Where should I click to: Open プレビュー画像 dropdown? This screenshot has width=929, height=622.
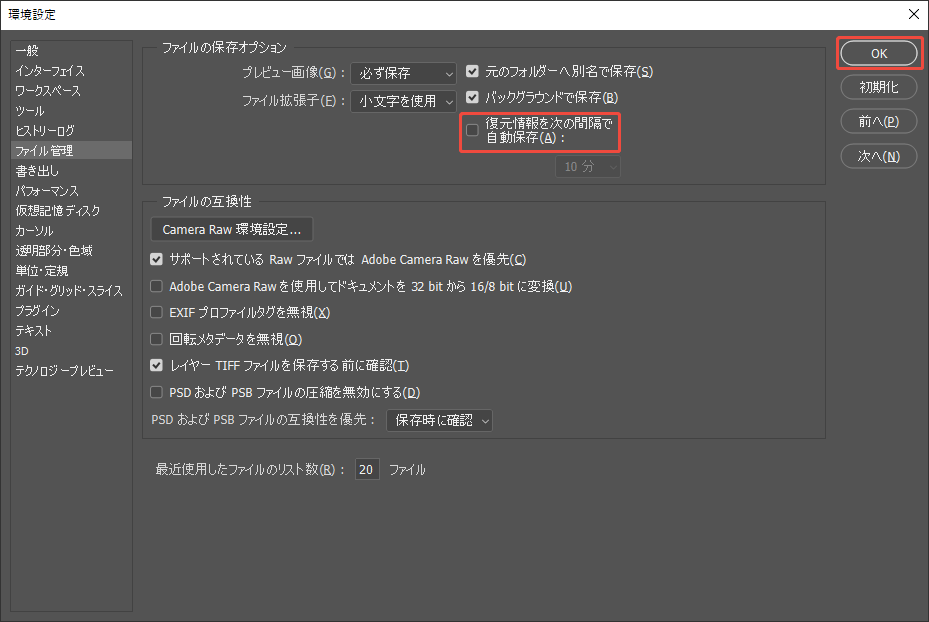(403, 72)
